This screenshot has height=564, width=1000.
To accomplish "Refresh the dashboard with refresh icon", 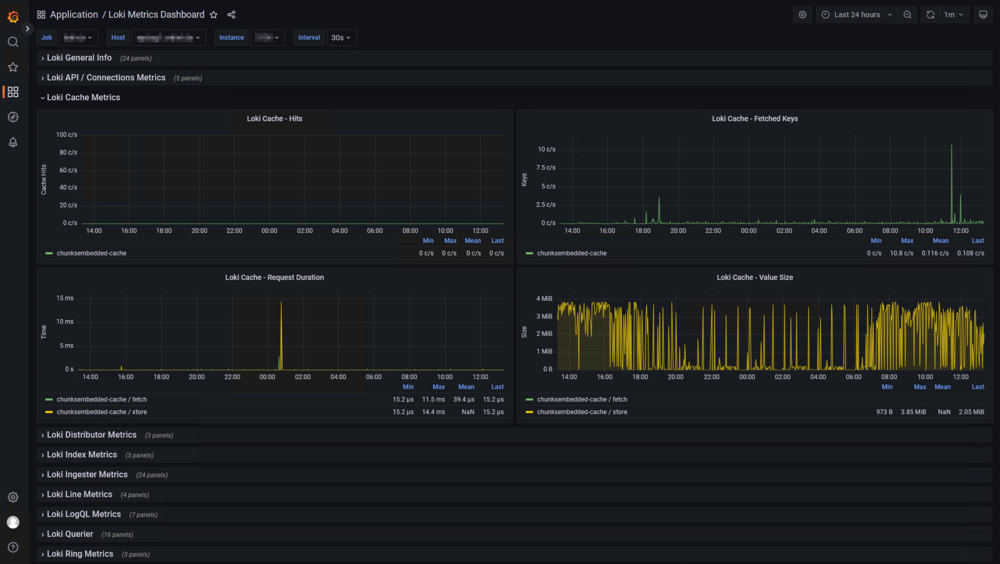I will (x=930, y=15).
